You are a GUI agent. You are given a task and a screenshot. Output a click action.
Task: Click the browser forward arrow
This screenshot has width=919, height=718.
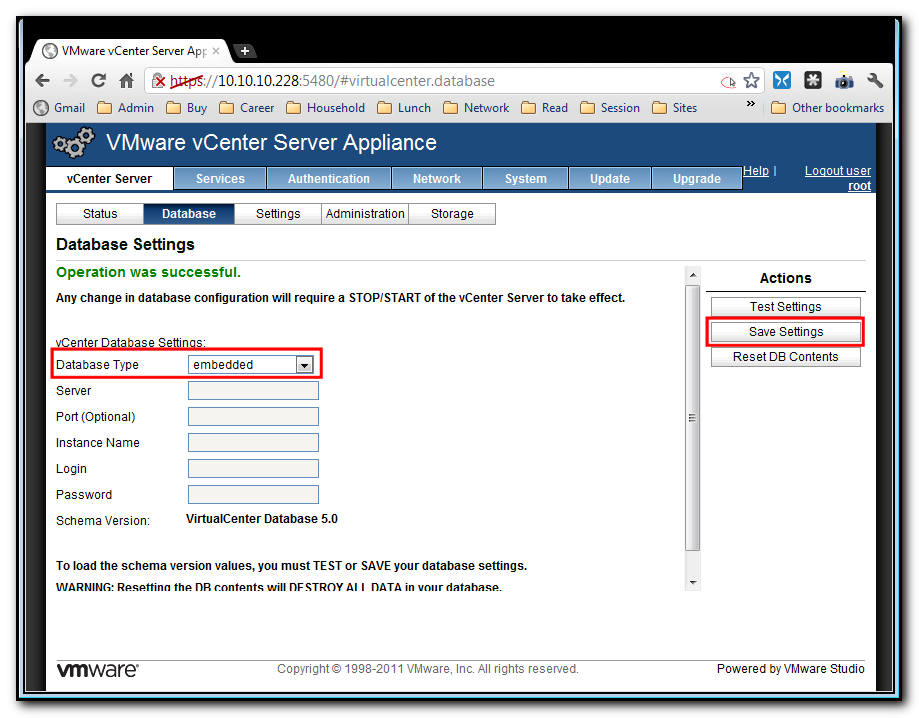pos(70,80)
